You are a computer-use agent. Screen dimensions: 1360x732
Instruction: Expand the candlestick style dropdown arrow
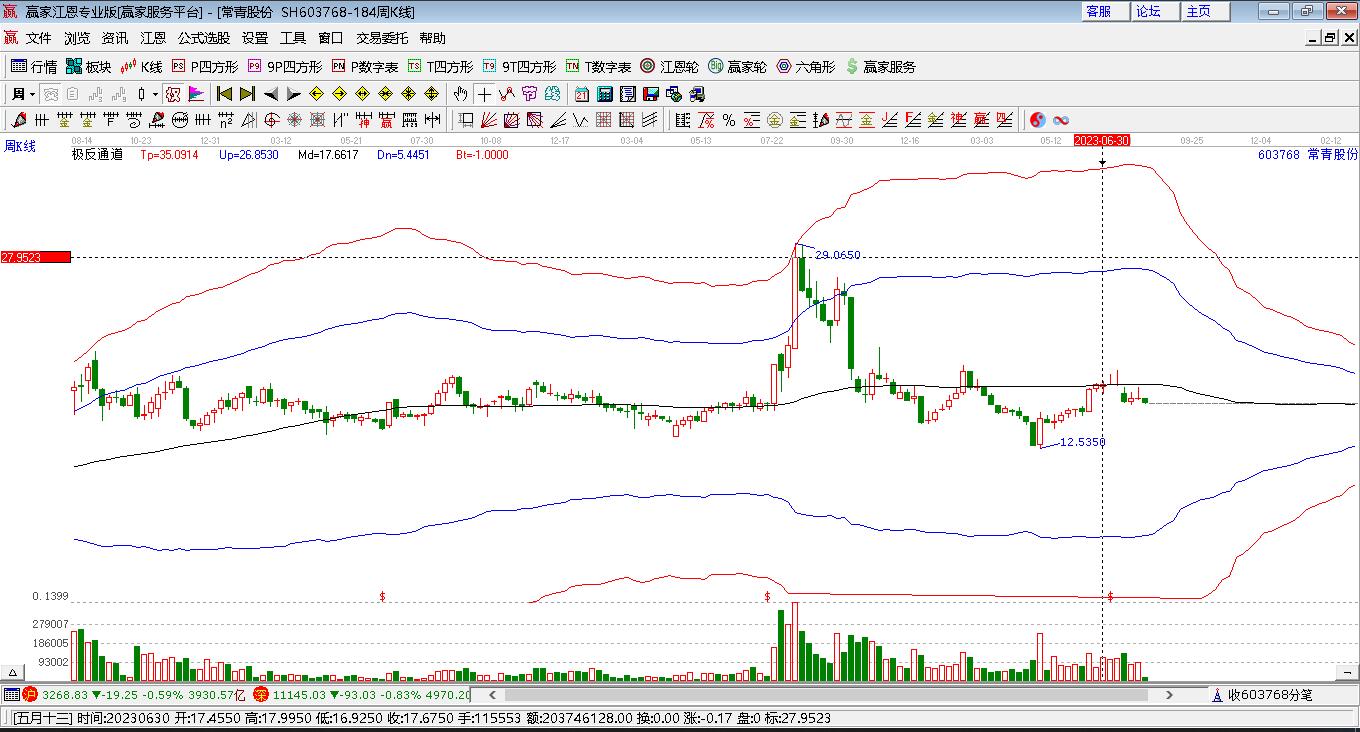(x=155, y=94)
